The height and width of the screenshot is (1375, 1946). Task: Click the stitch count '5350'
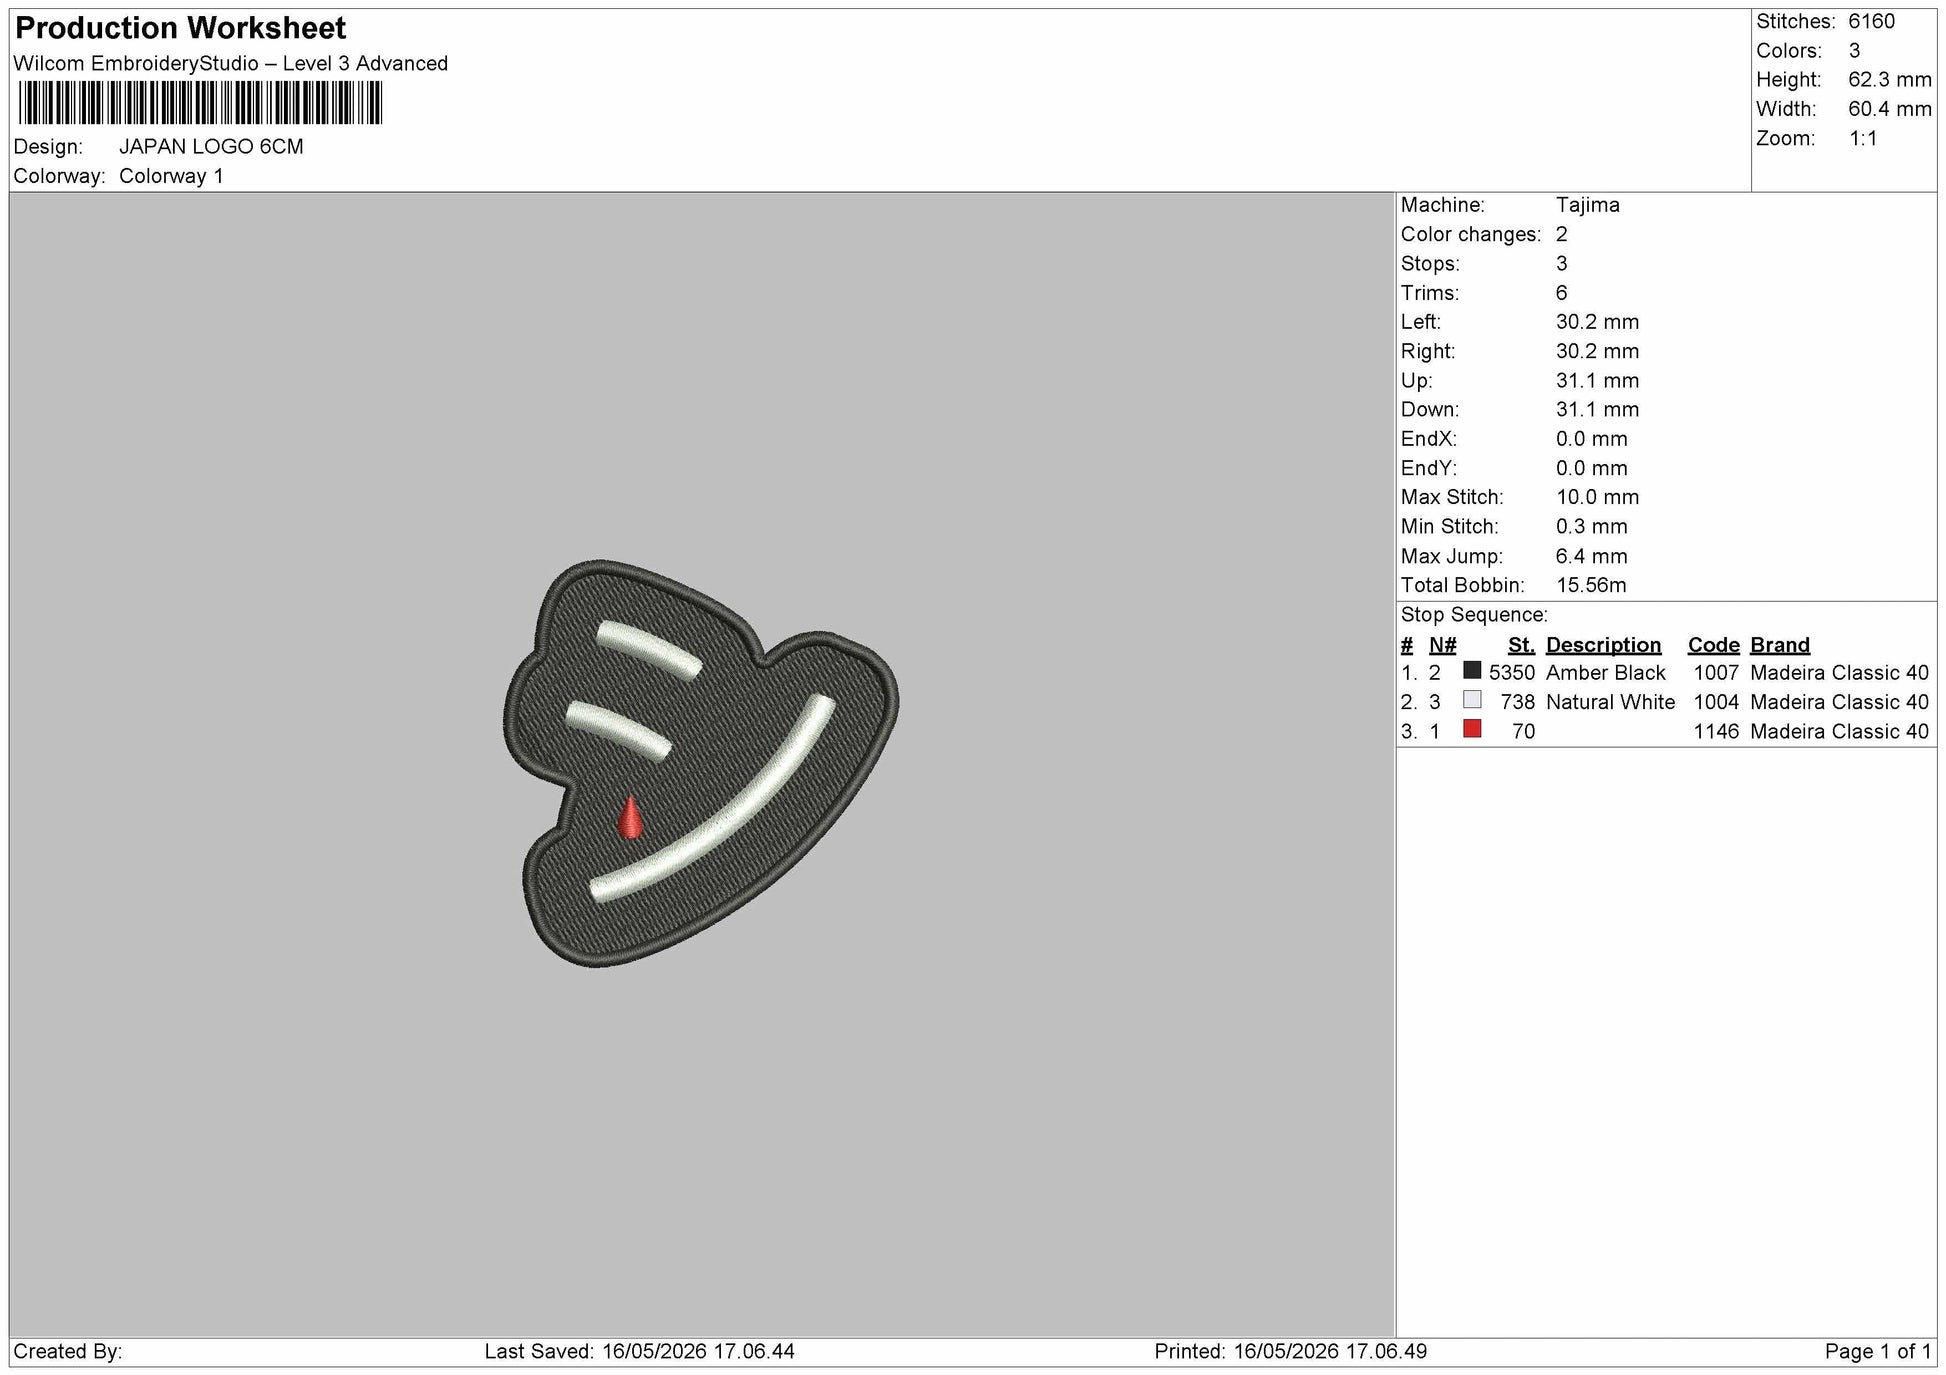coord(1511,673)
